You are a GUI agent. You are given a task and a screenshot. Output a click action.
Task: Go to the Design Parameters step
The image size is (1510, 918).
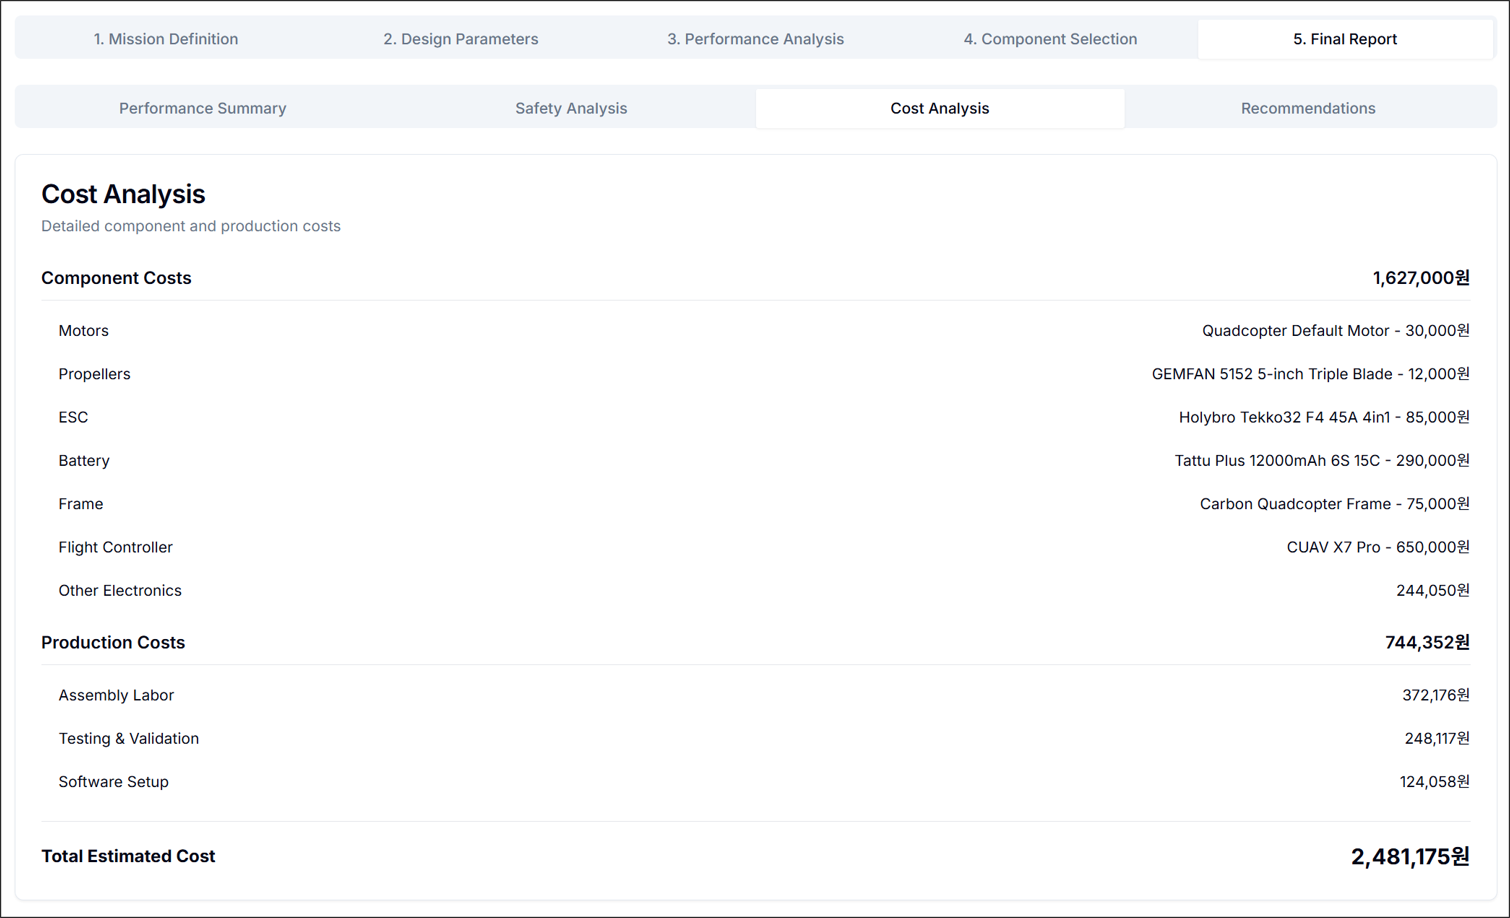(460, 39)
